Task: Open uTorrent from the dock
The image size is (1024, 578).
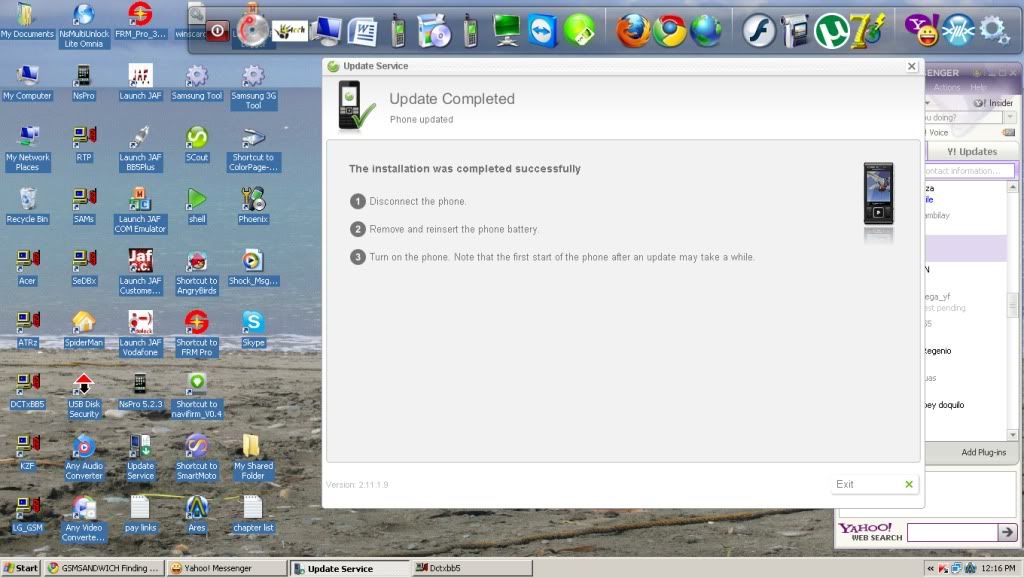Action: (830, 31)
